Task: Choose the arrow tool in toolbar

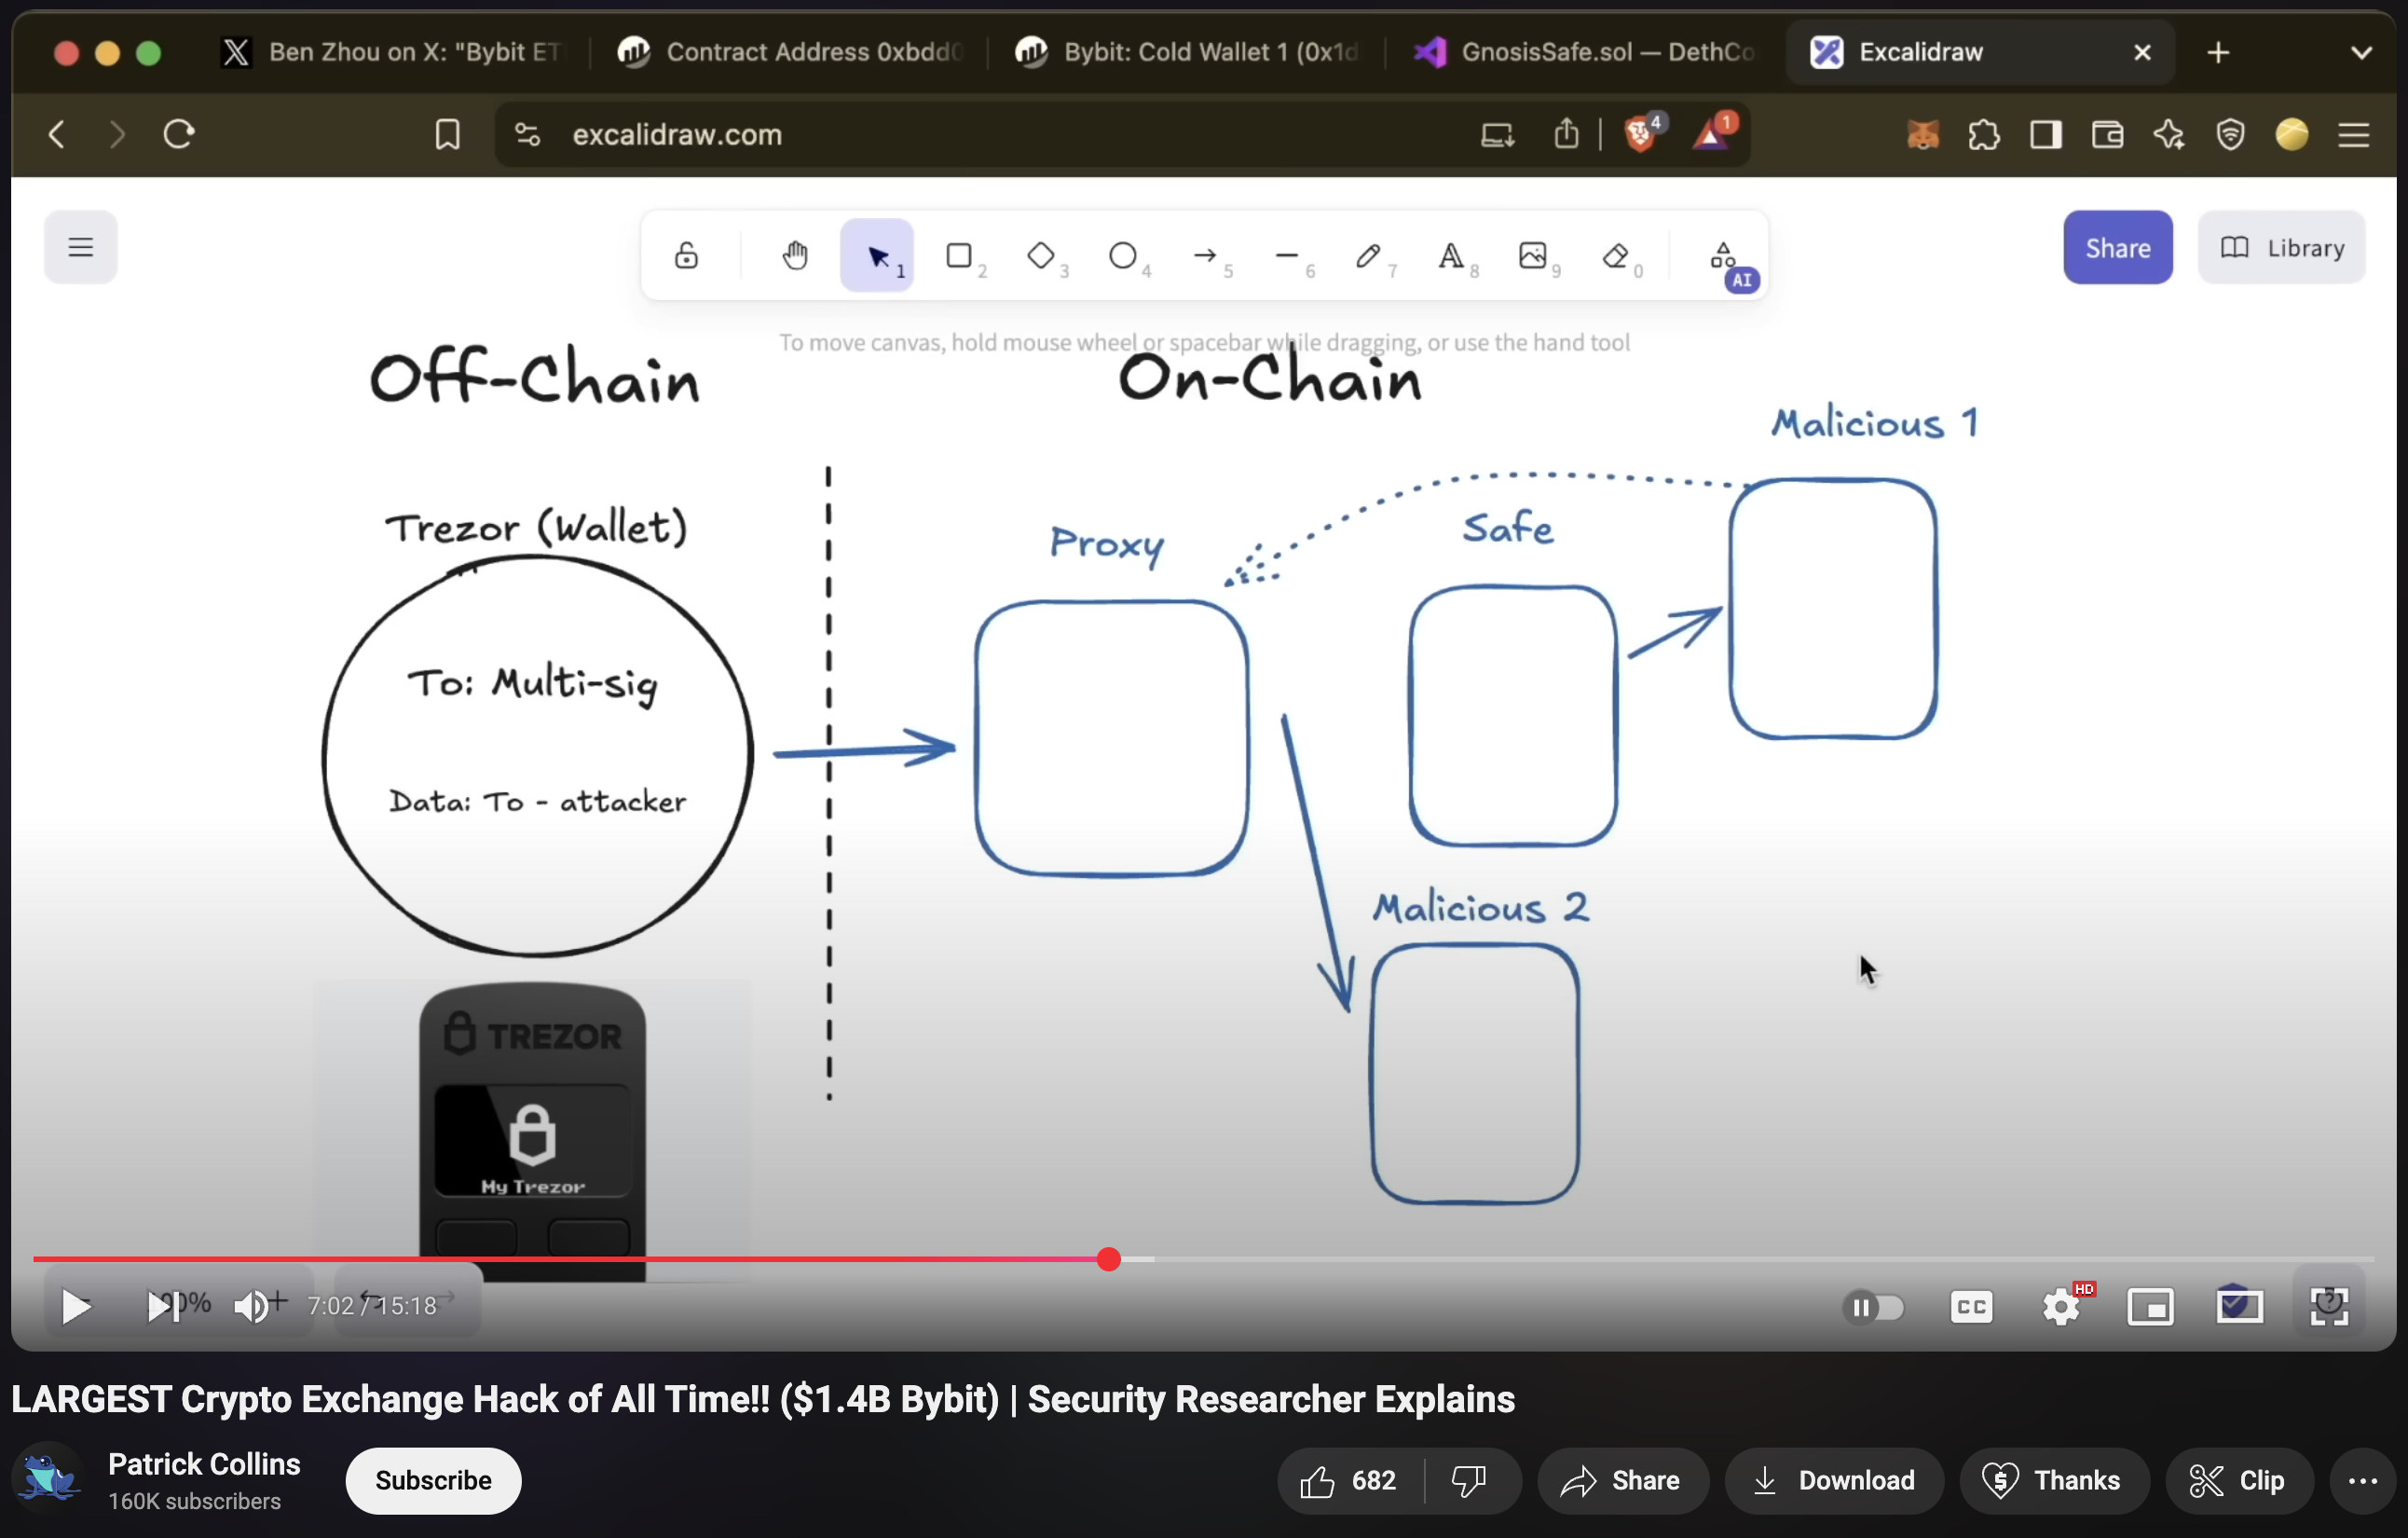Action: [1205, 256]
